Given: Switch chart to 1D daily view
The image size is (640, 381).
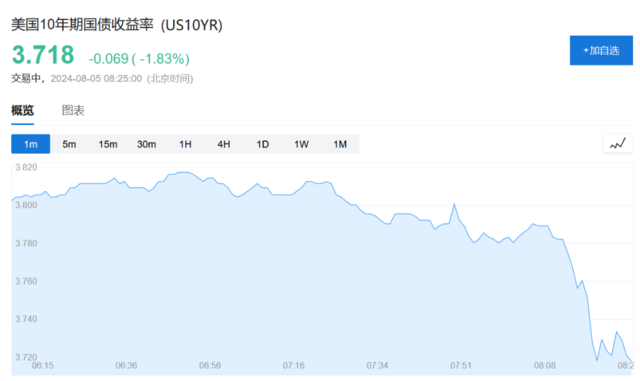Looking at the screenshot, I should tap(262, 144).
